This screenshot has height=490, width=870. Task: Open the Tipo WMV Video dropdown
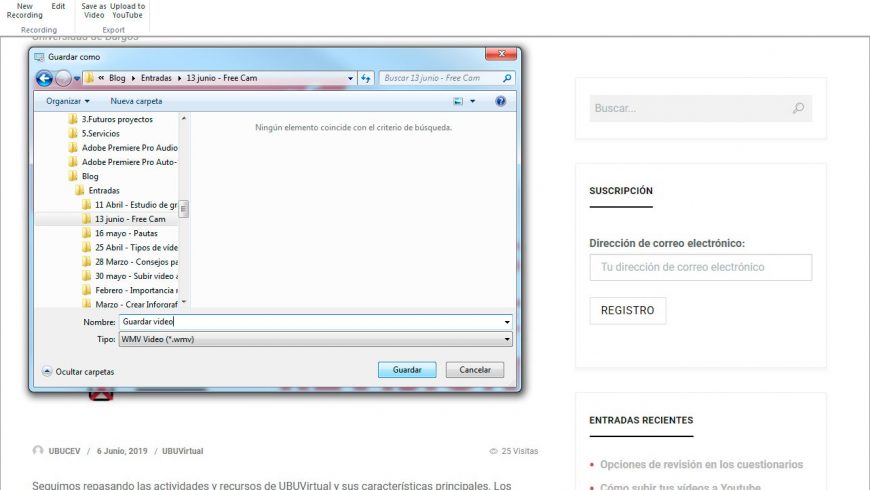tap(315, 339)
